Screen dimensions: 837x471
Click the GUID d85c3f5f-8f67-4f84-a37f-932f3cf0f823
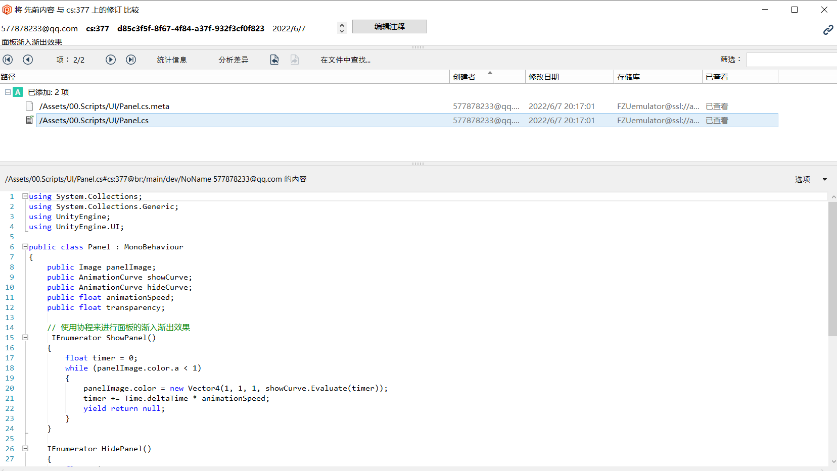point(191,28)
